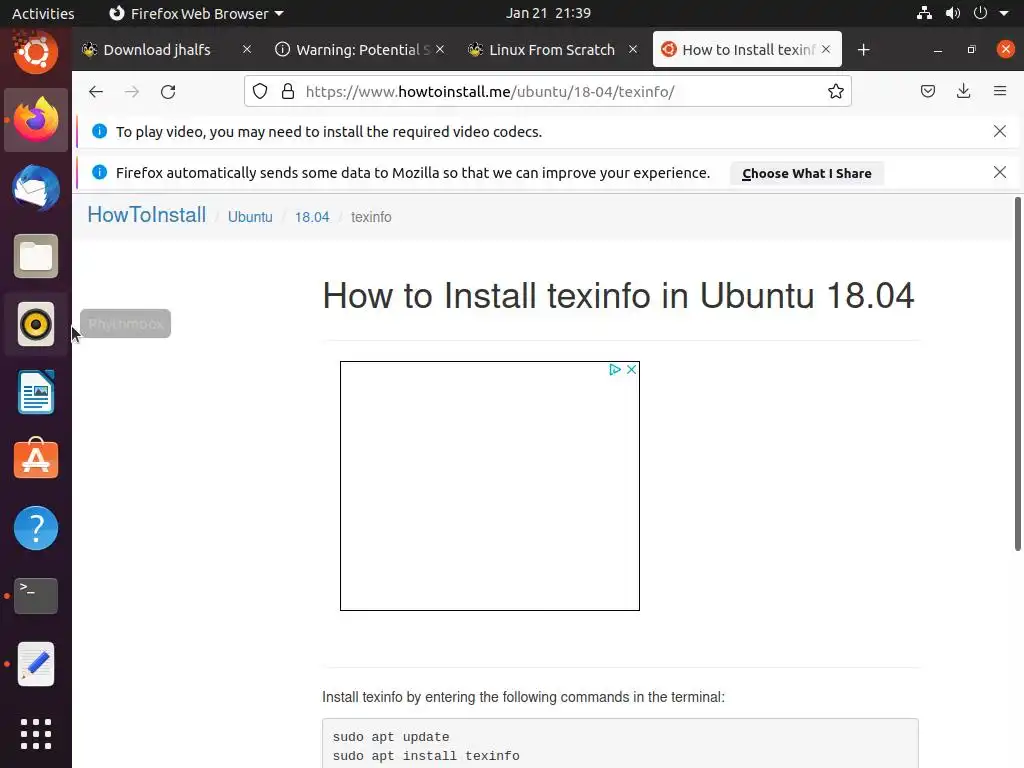
Task: Click the advertisement box
Action: (x=490, y=486)
